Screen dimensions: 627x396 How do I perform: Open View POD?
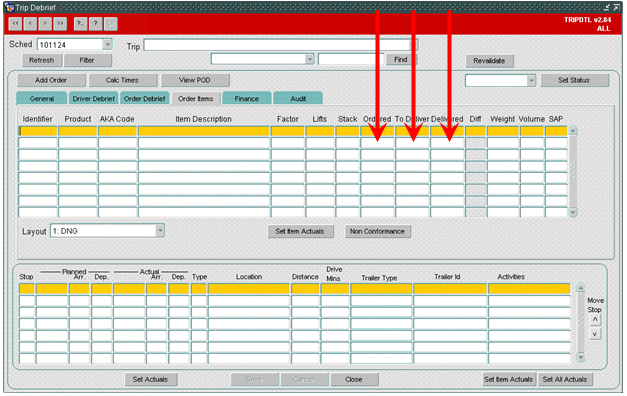[x=195, y=80]
